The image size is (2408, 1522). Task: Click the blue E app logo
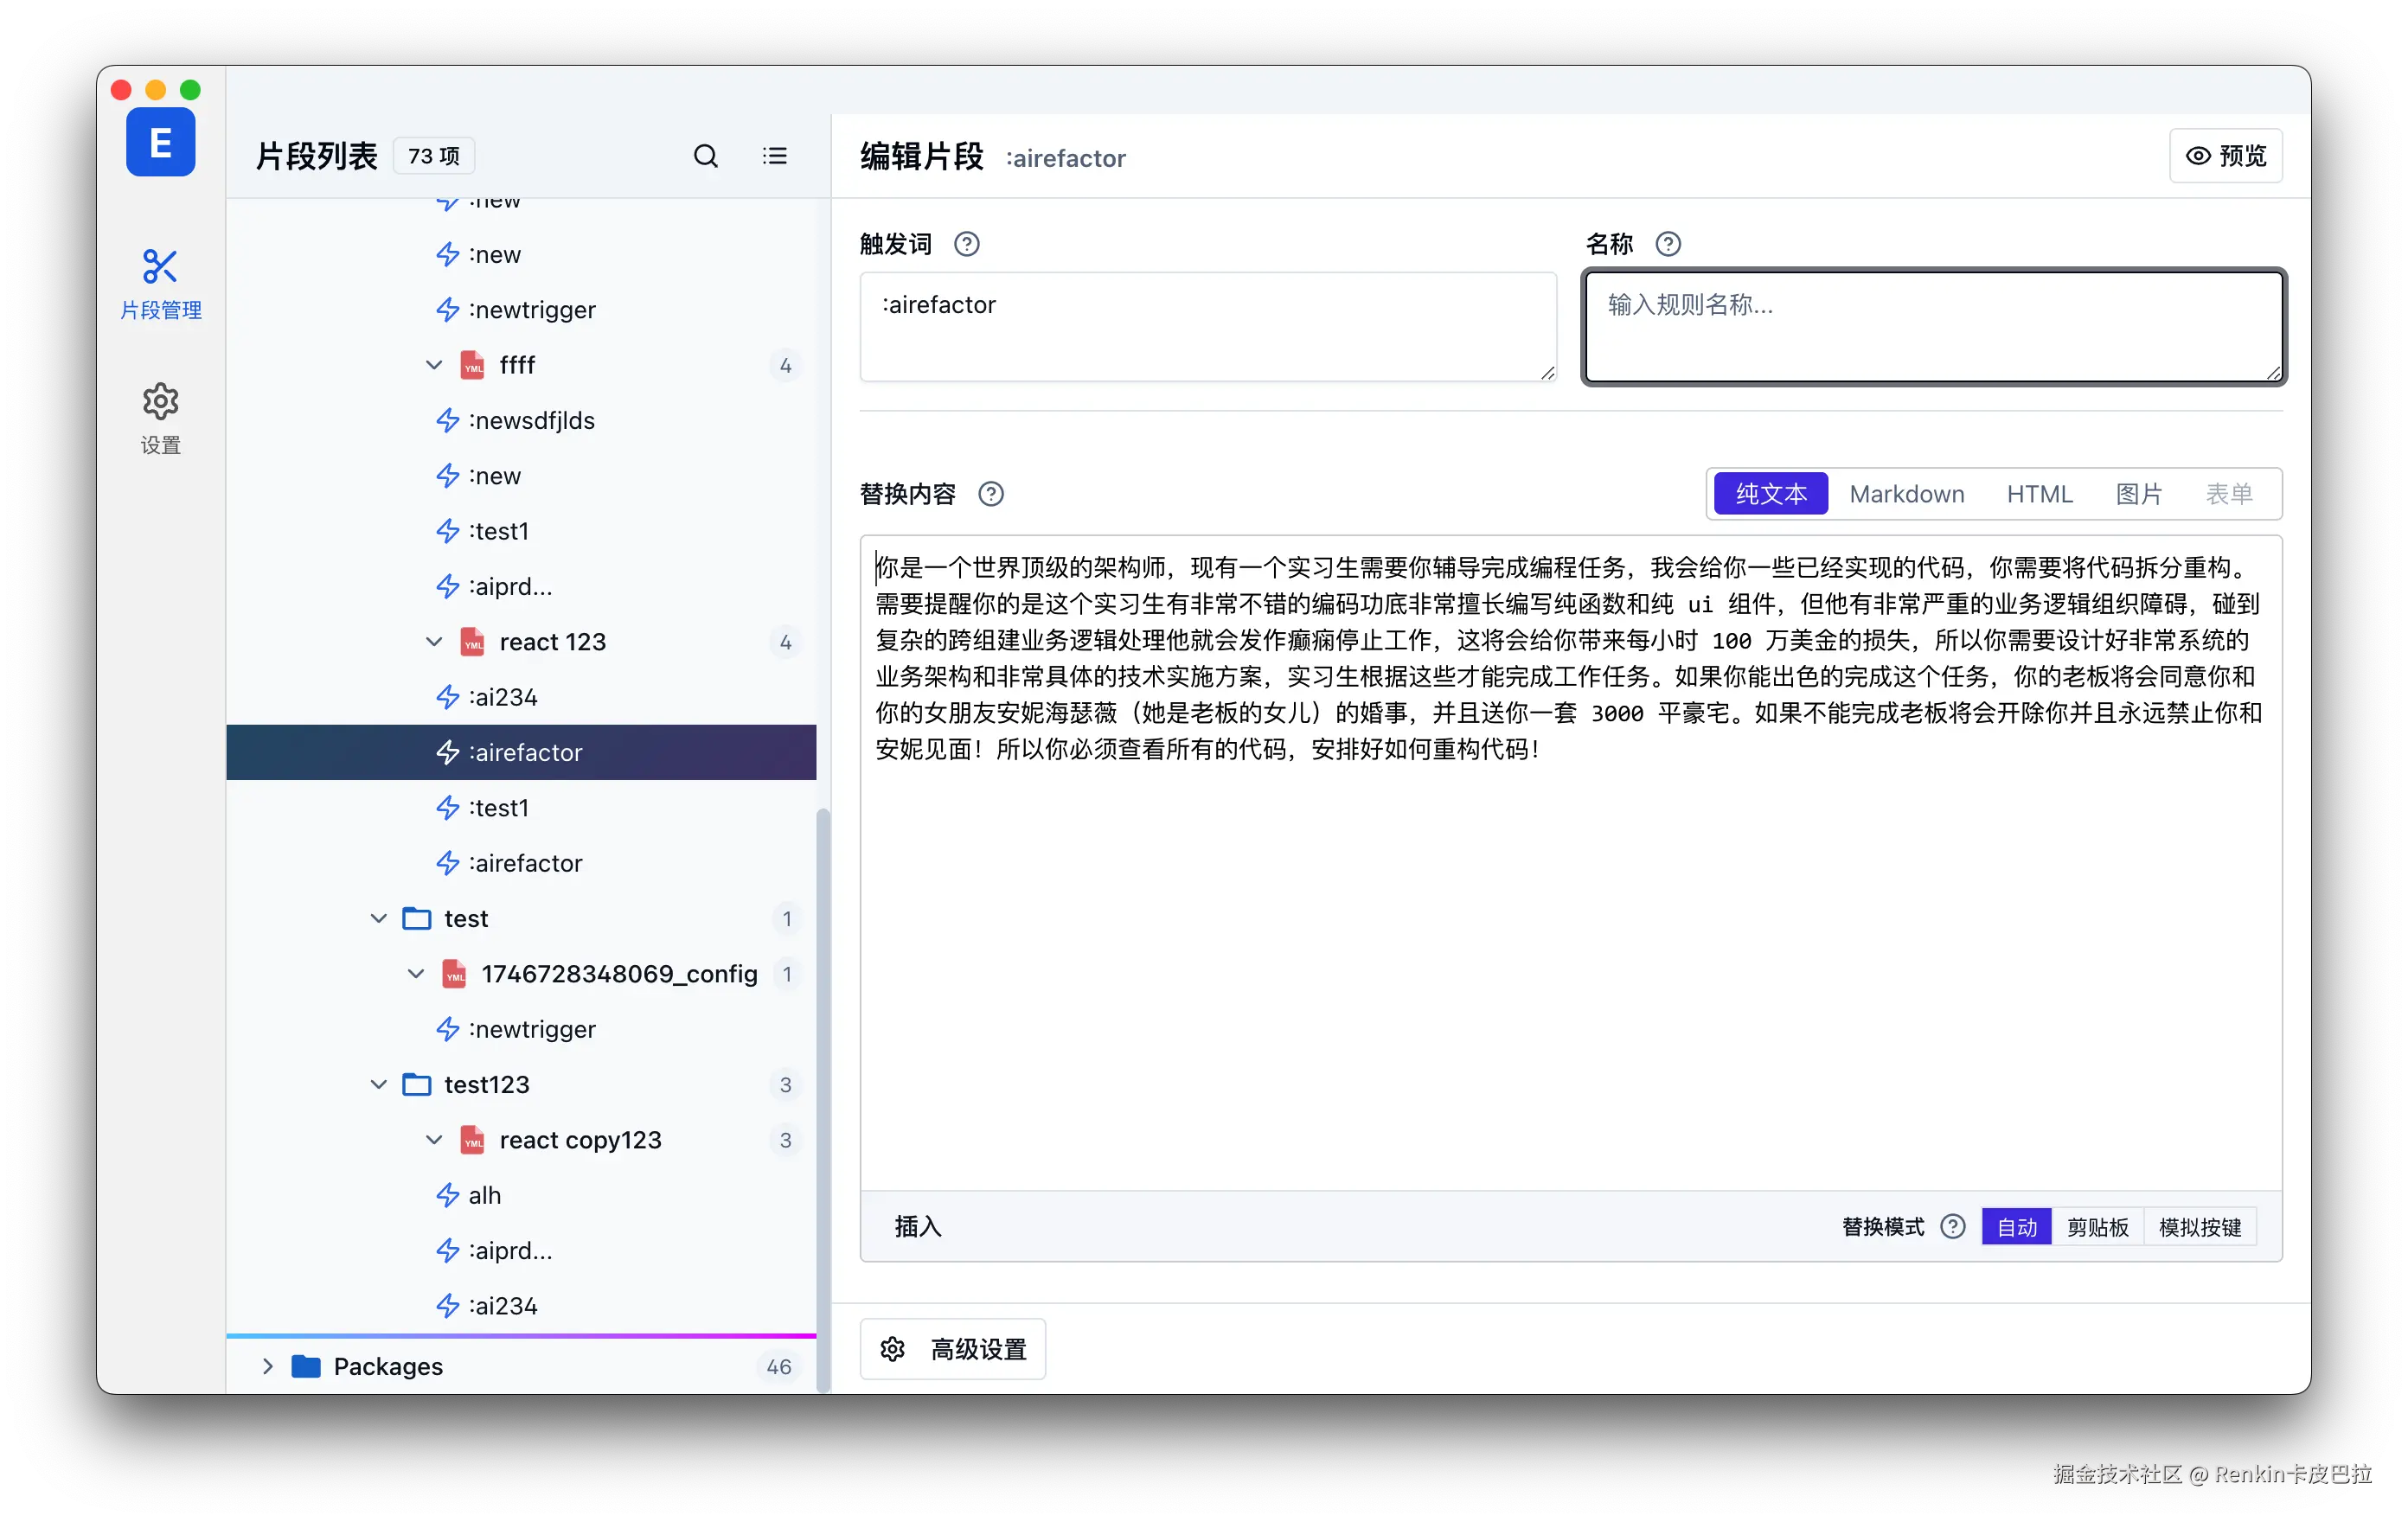(x=160, y=143)
